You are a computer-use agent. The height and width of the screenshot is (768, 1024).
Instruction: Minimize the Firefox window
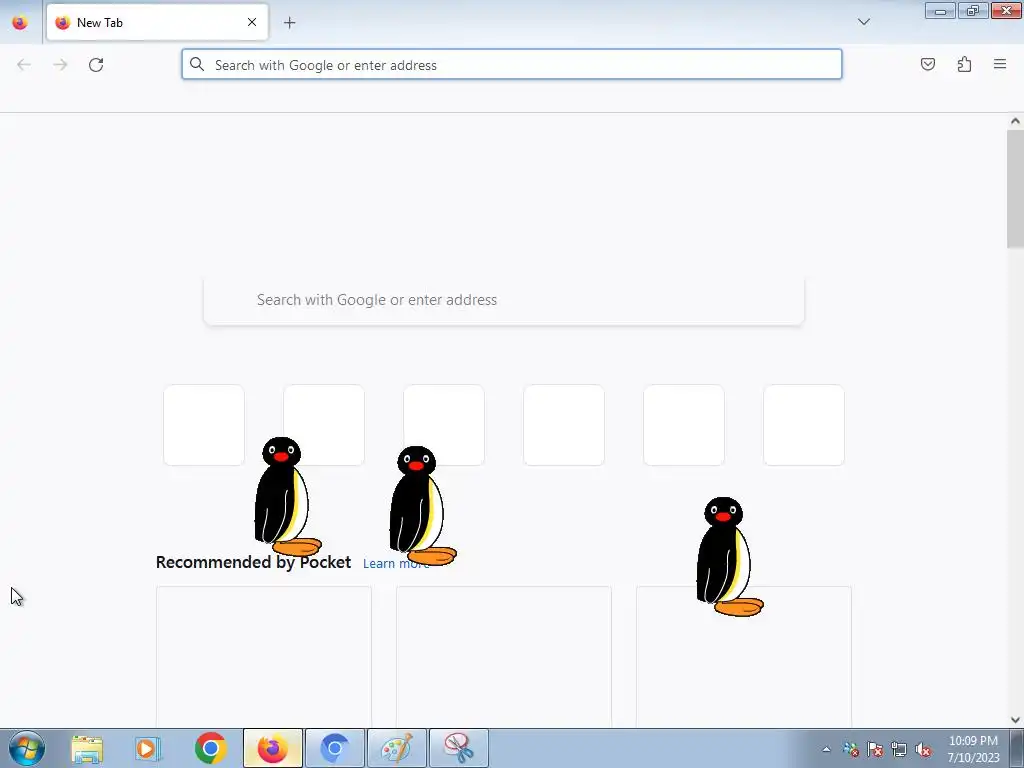click(940, 10)
